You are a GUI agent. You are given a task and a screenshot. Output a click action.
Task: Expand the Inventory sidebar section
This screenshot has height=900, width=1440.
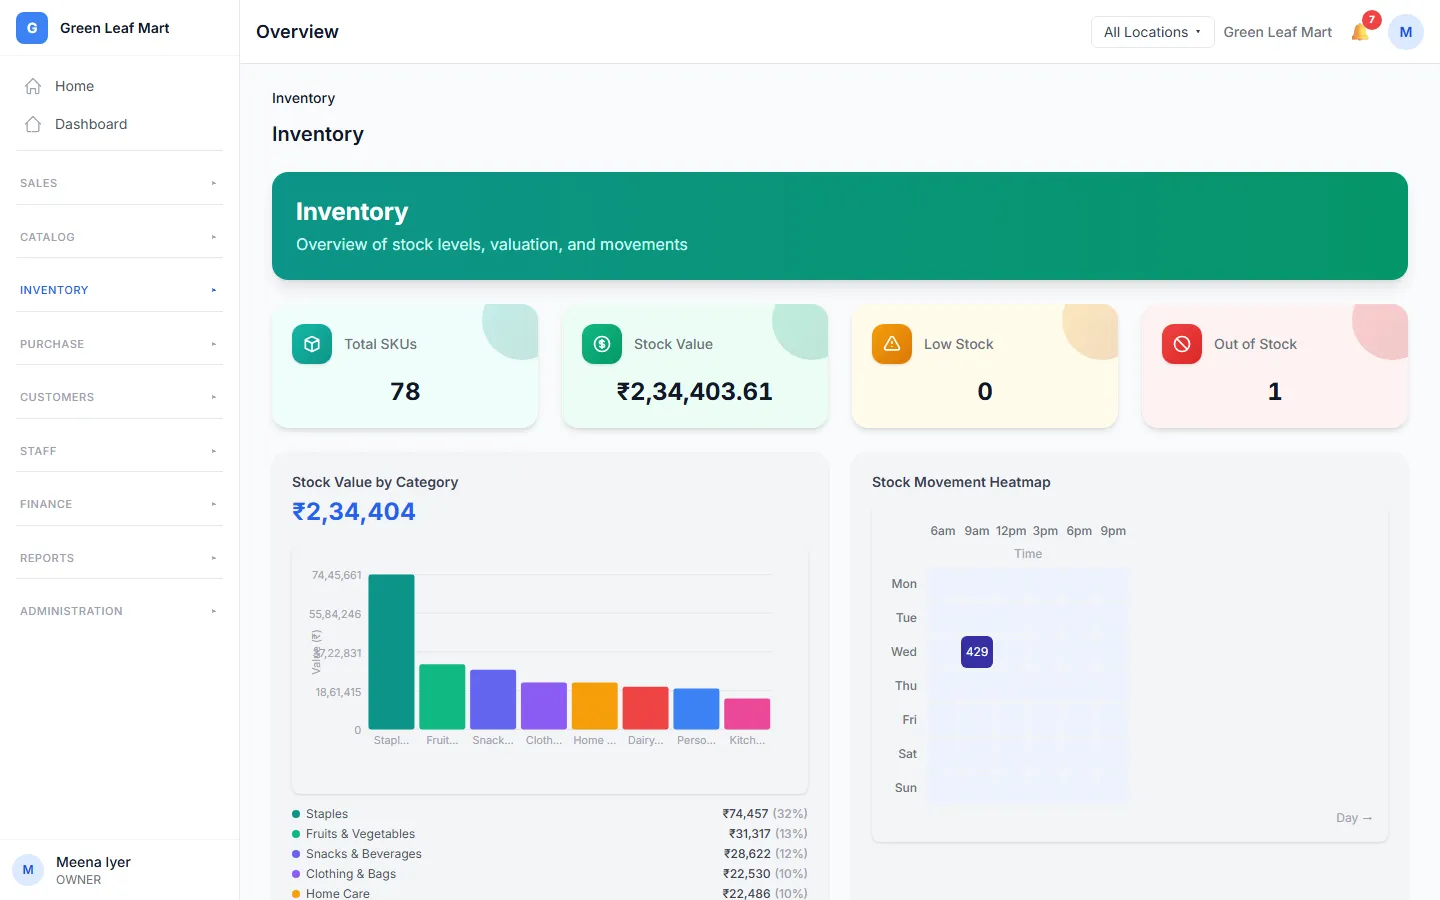point(120,290)
